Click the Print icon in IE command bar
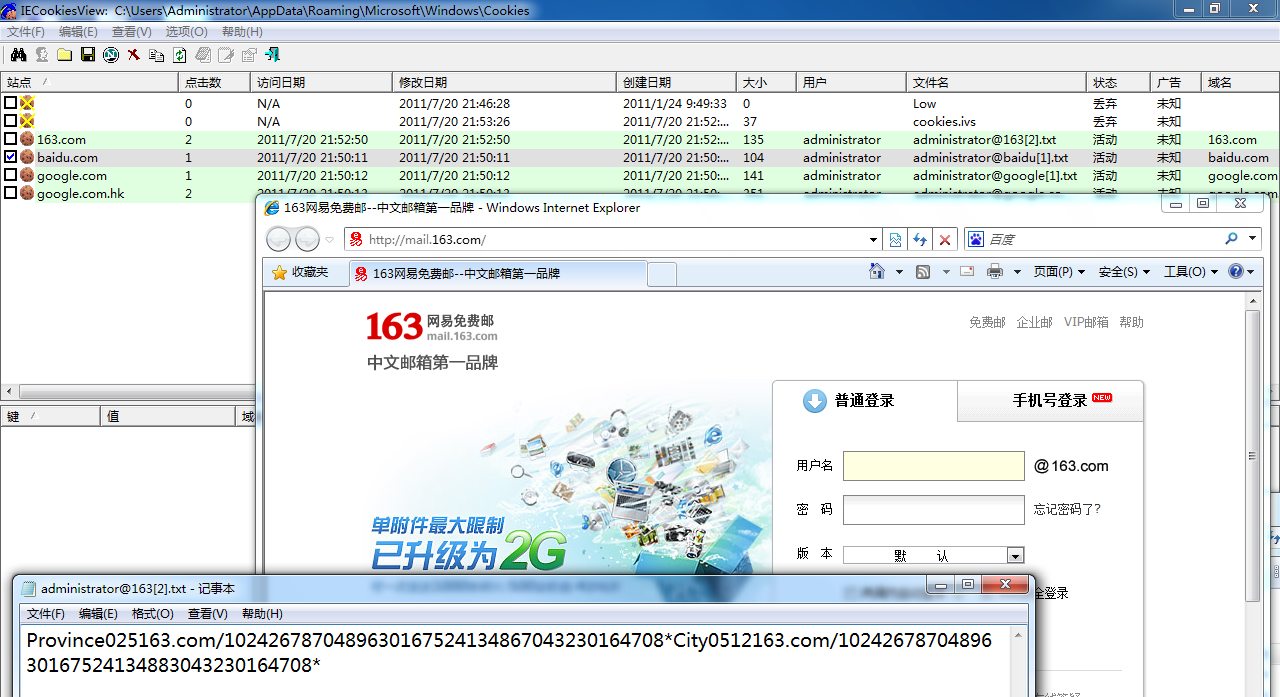Image resolution: width=1280 pixels, height=697 pixels. tap(995, 271)
